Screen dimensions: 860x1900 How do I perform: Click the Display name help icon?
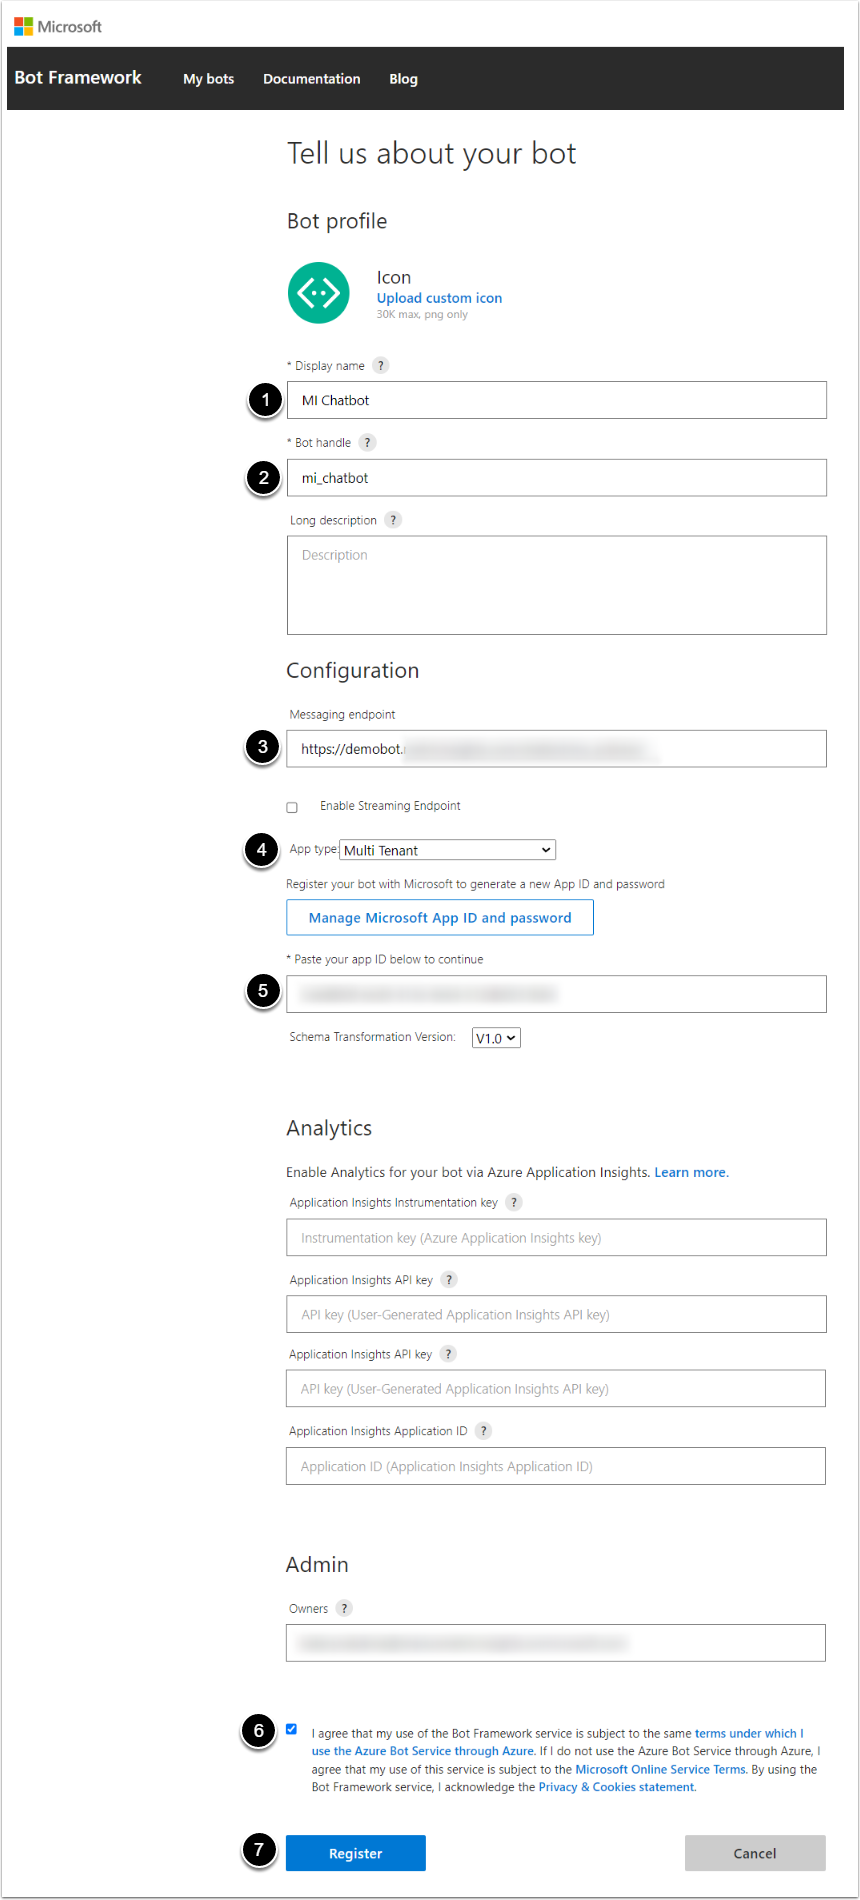coord(380,365)
